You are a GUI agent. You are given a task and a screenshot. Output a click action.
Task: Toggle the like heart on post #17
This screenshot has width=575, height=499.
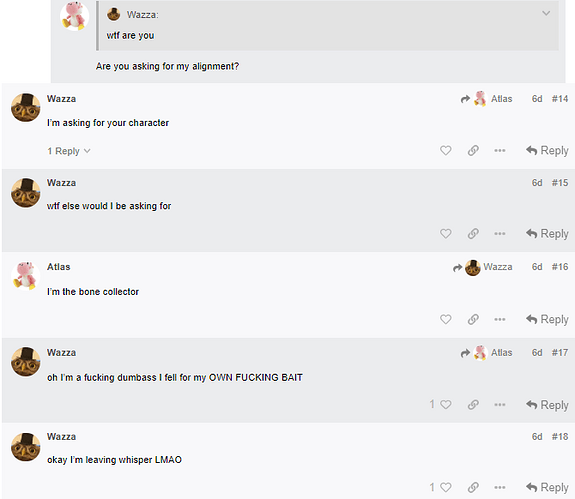446,404
